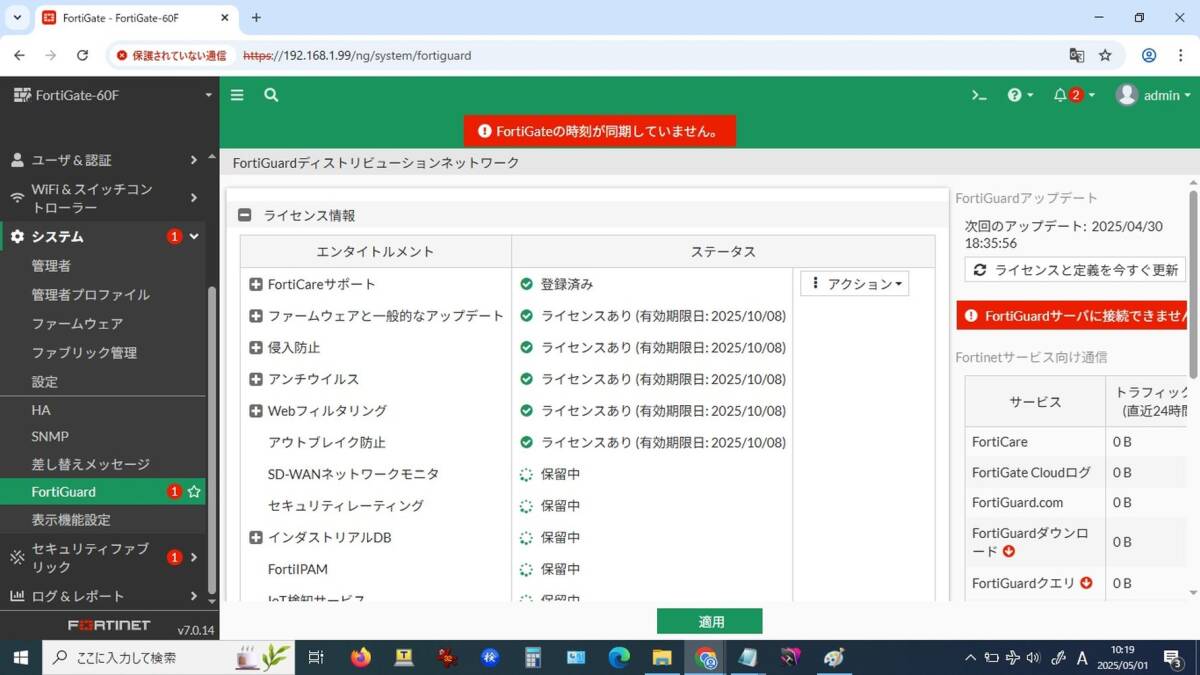This screenshot has width=1200, height=675.
Task: Reload the page with browser refresh icon
Action: (82, 56)
